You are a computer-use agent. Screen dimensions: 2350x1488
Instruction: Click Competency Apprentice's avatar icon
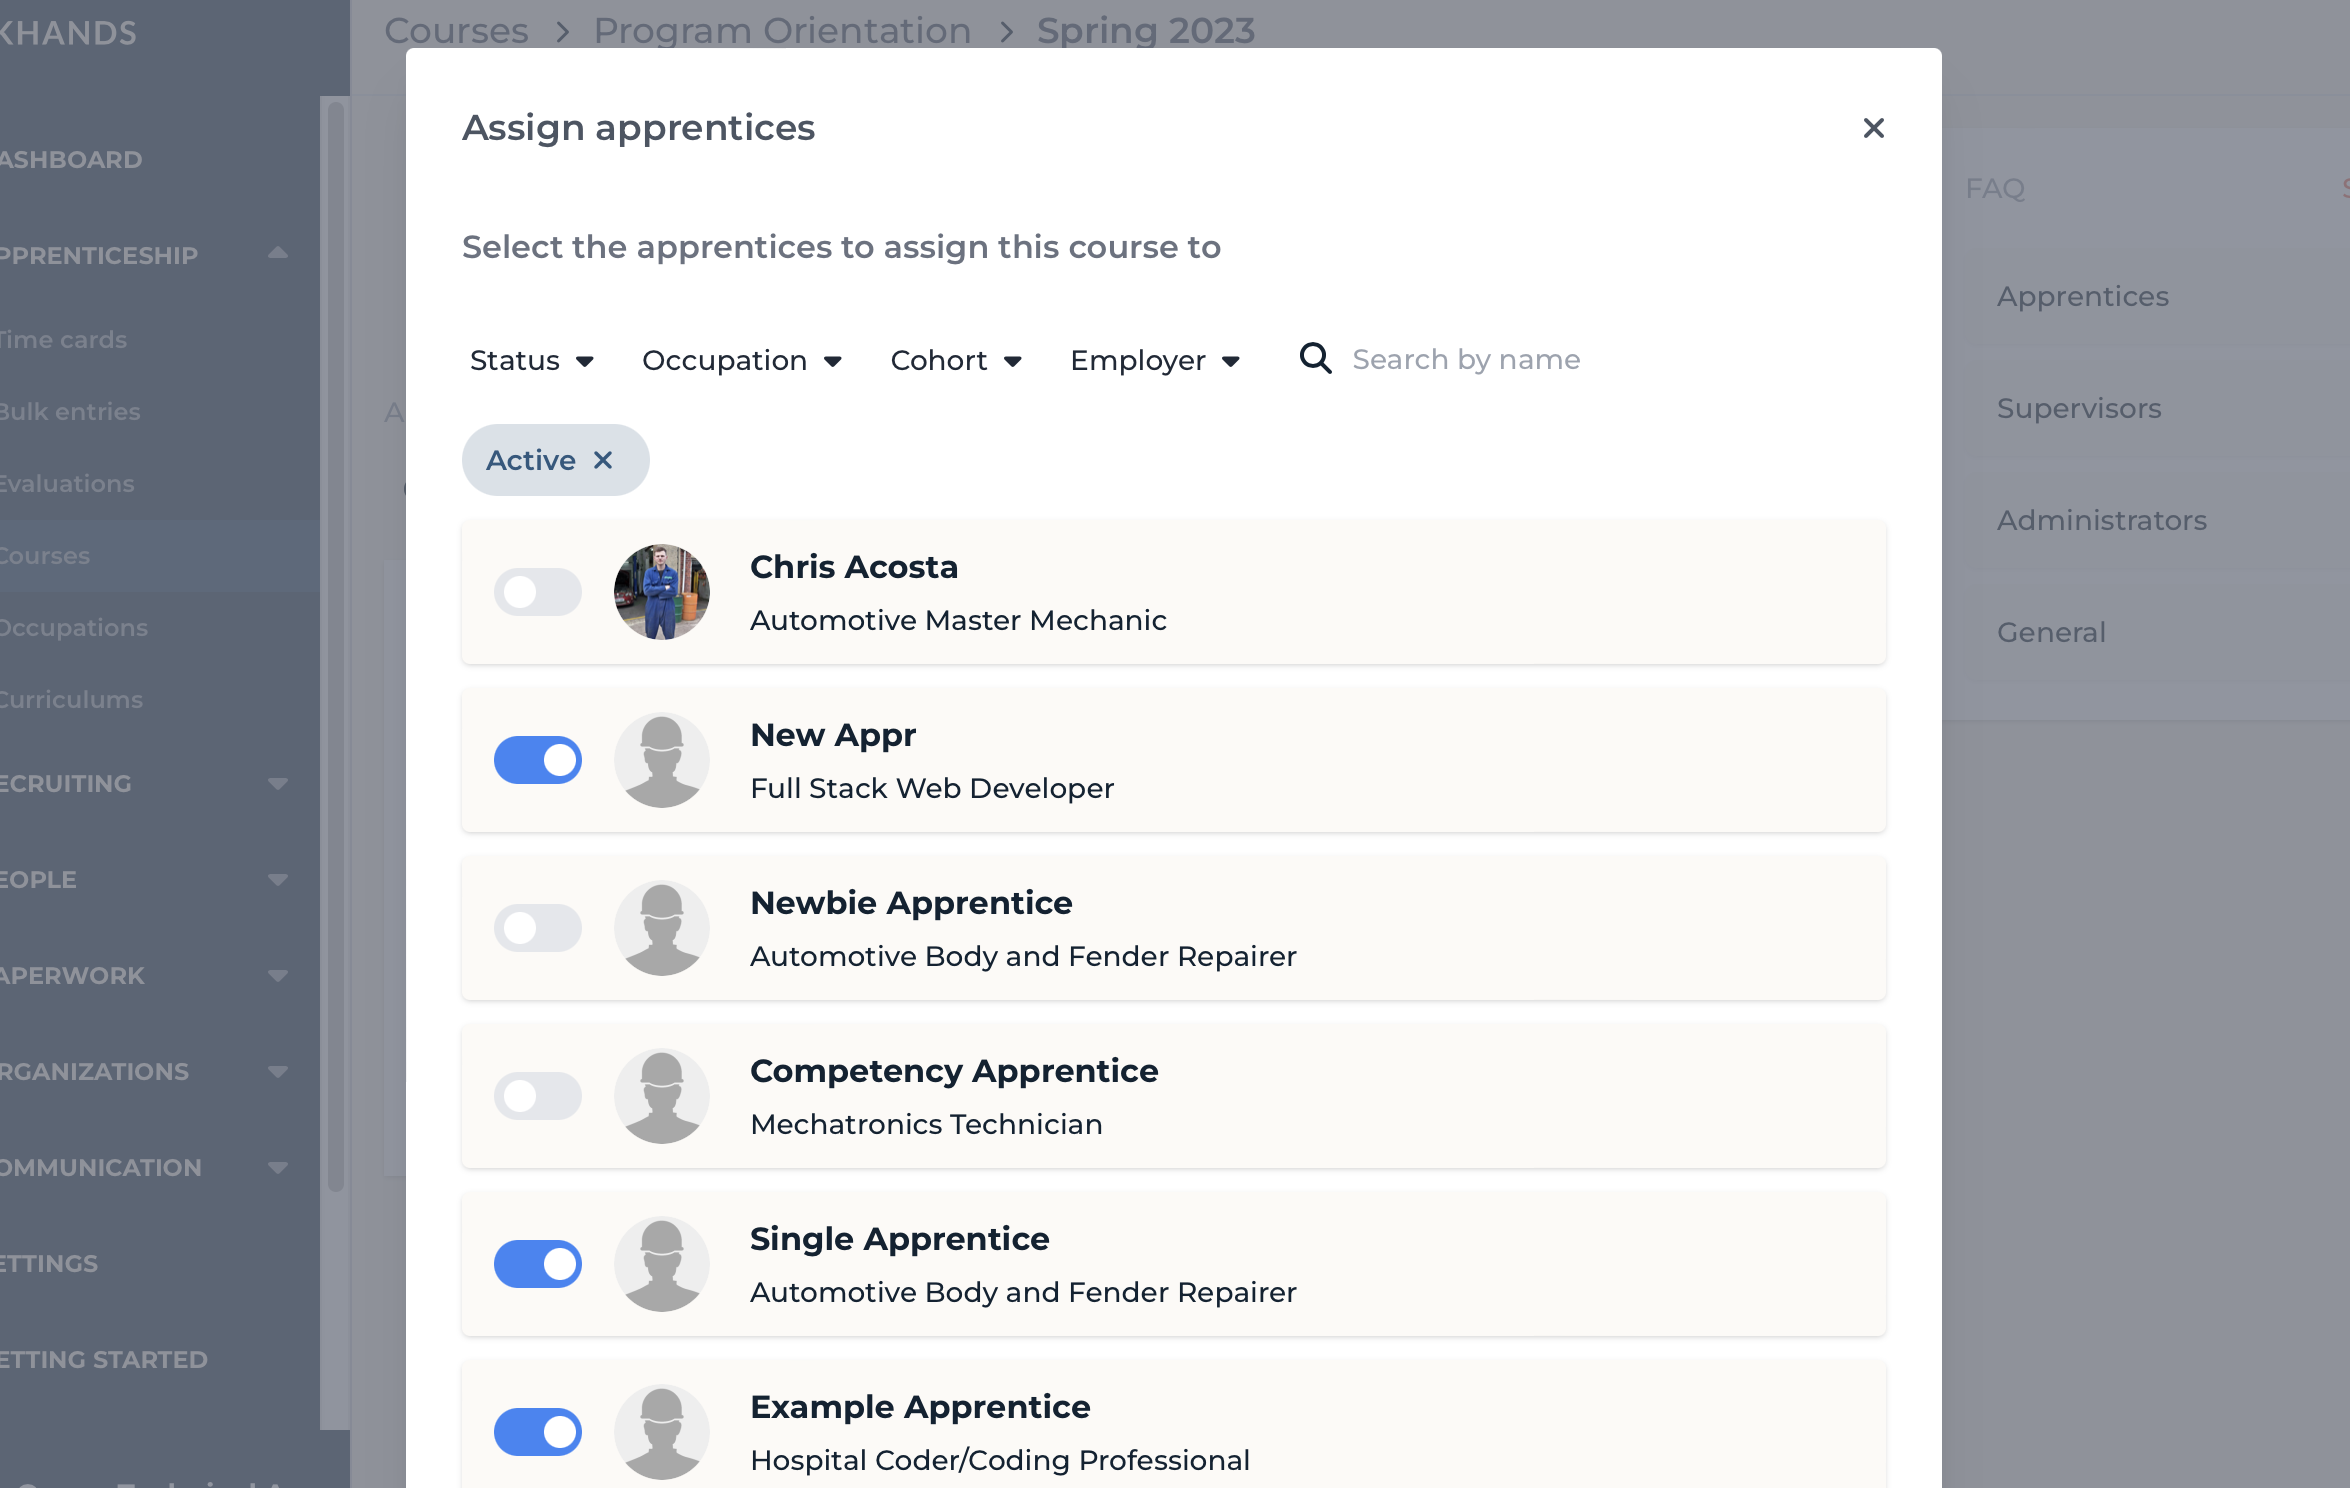point(662,1096)
